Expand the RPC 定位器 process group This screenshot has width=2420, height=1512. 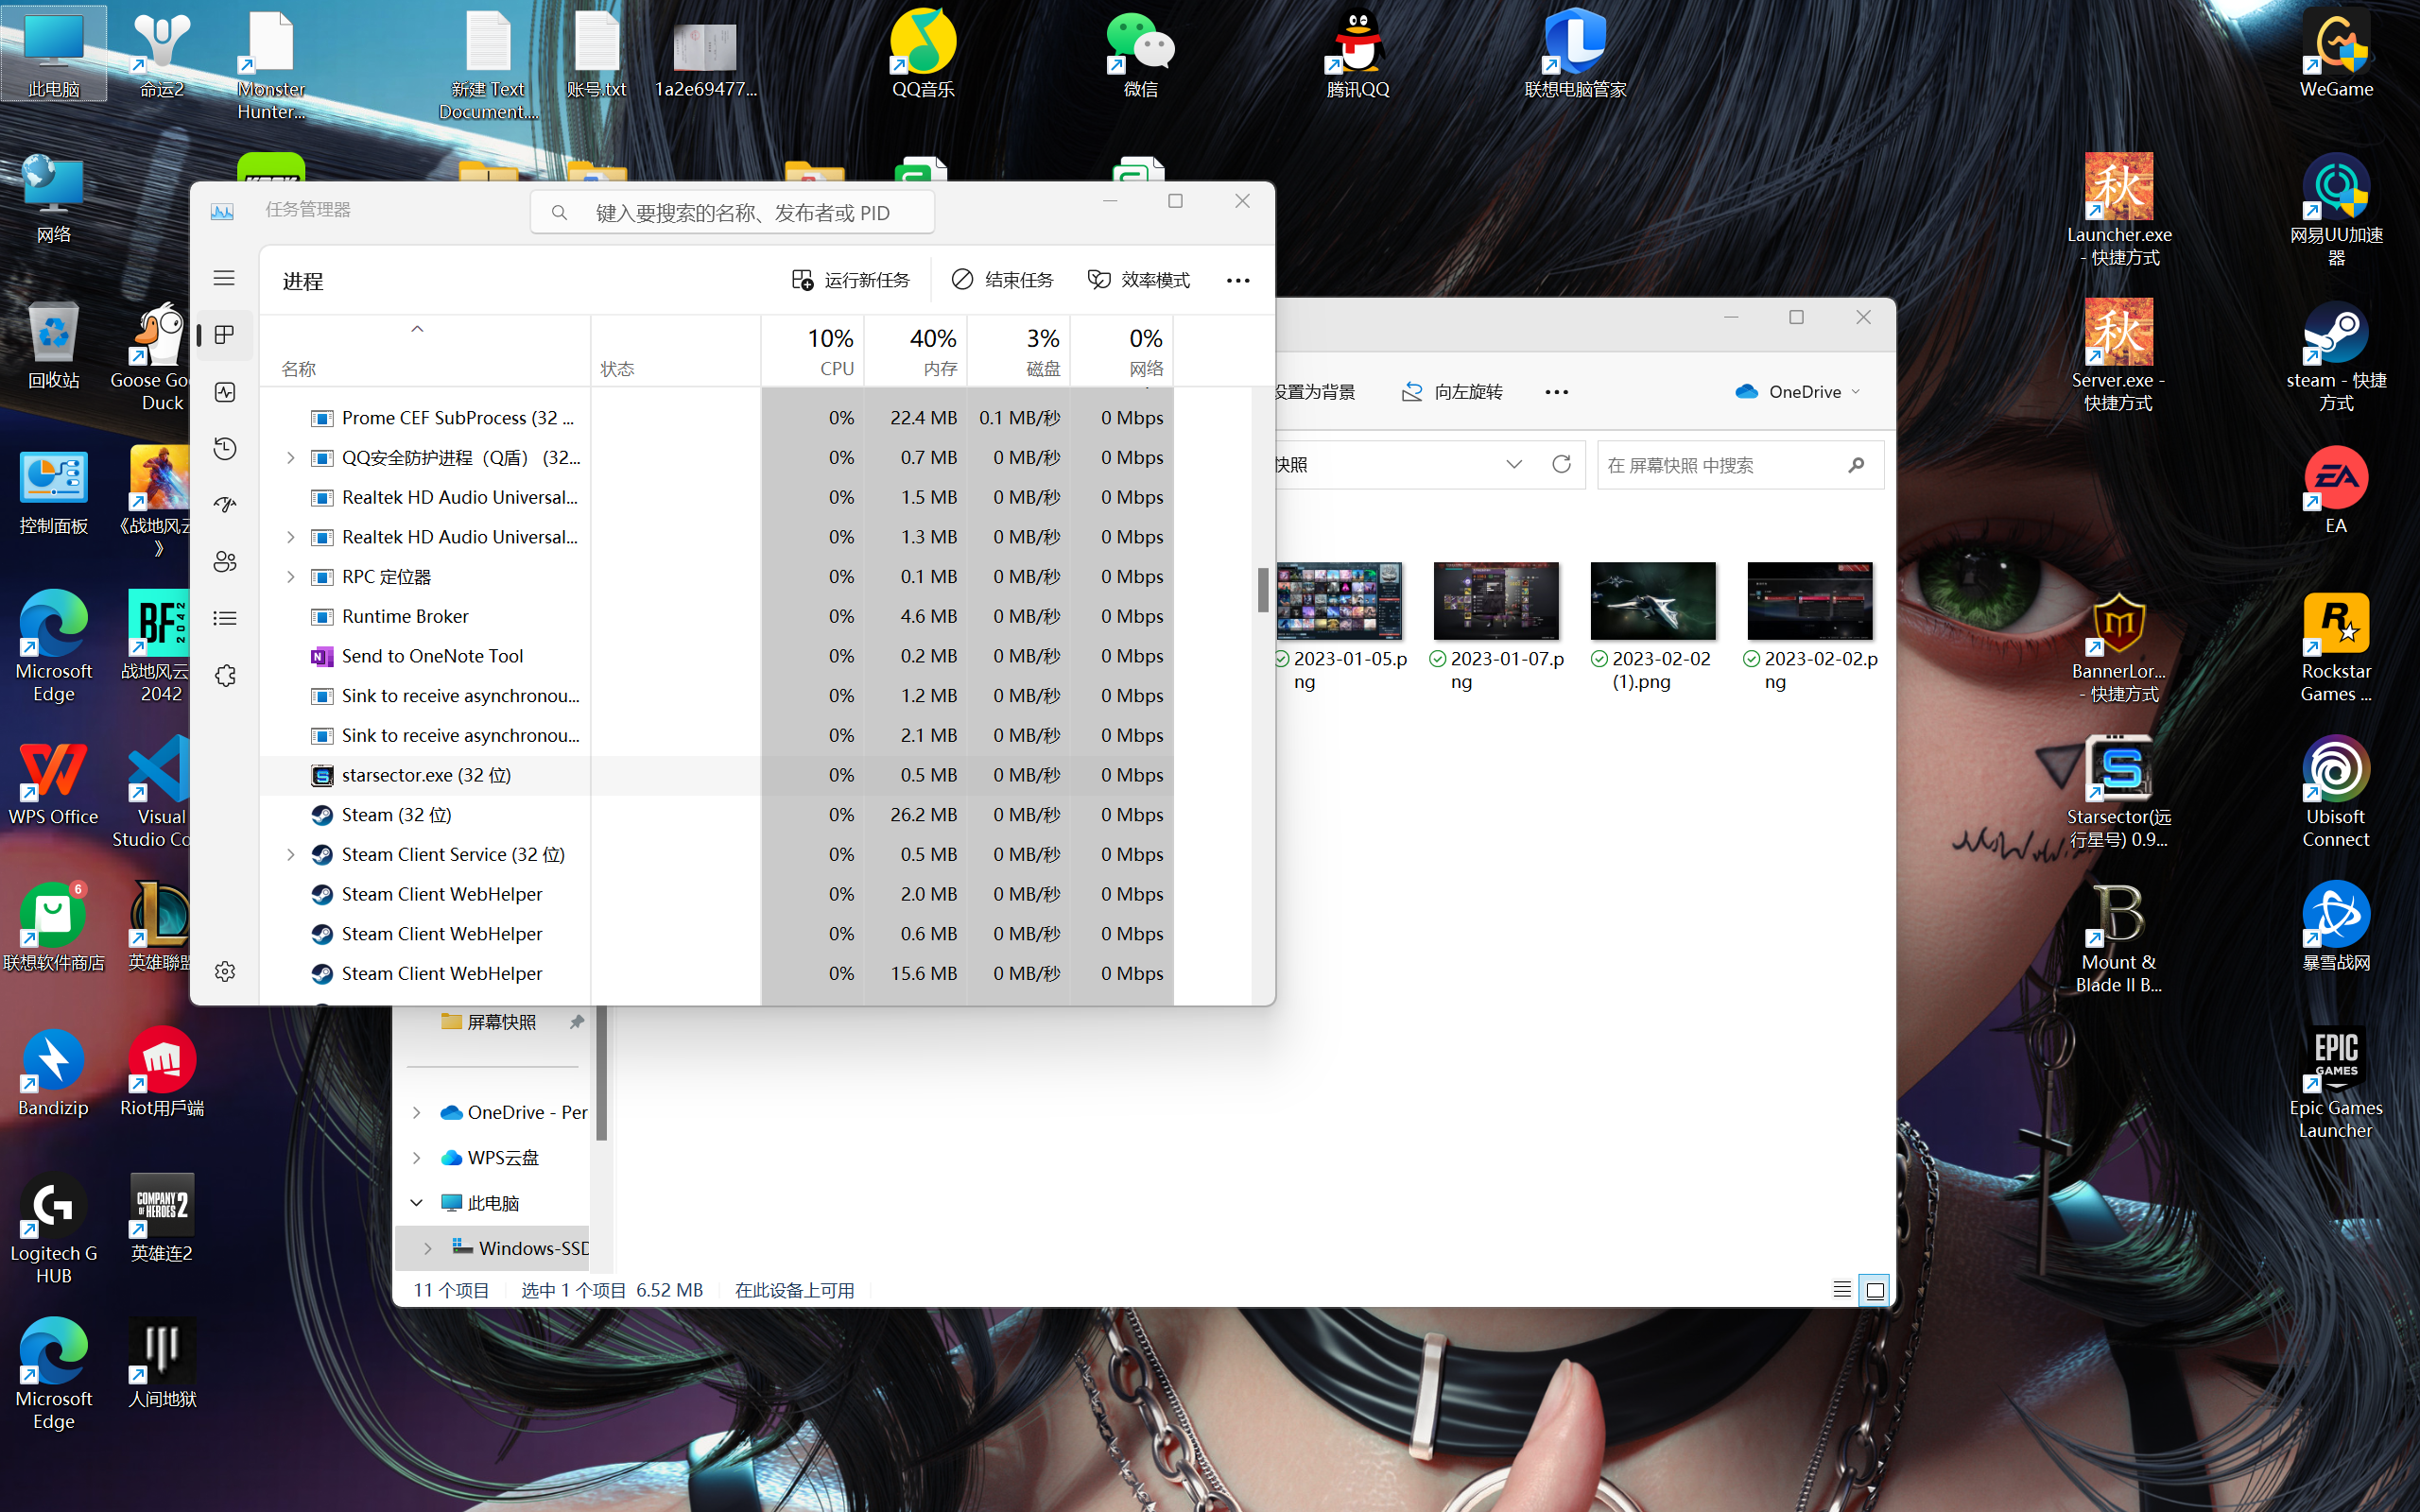291,577
